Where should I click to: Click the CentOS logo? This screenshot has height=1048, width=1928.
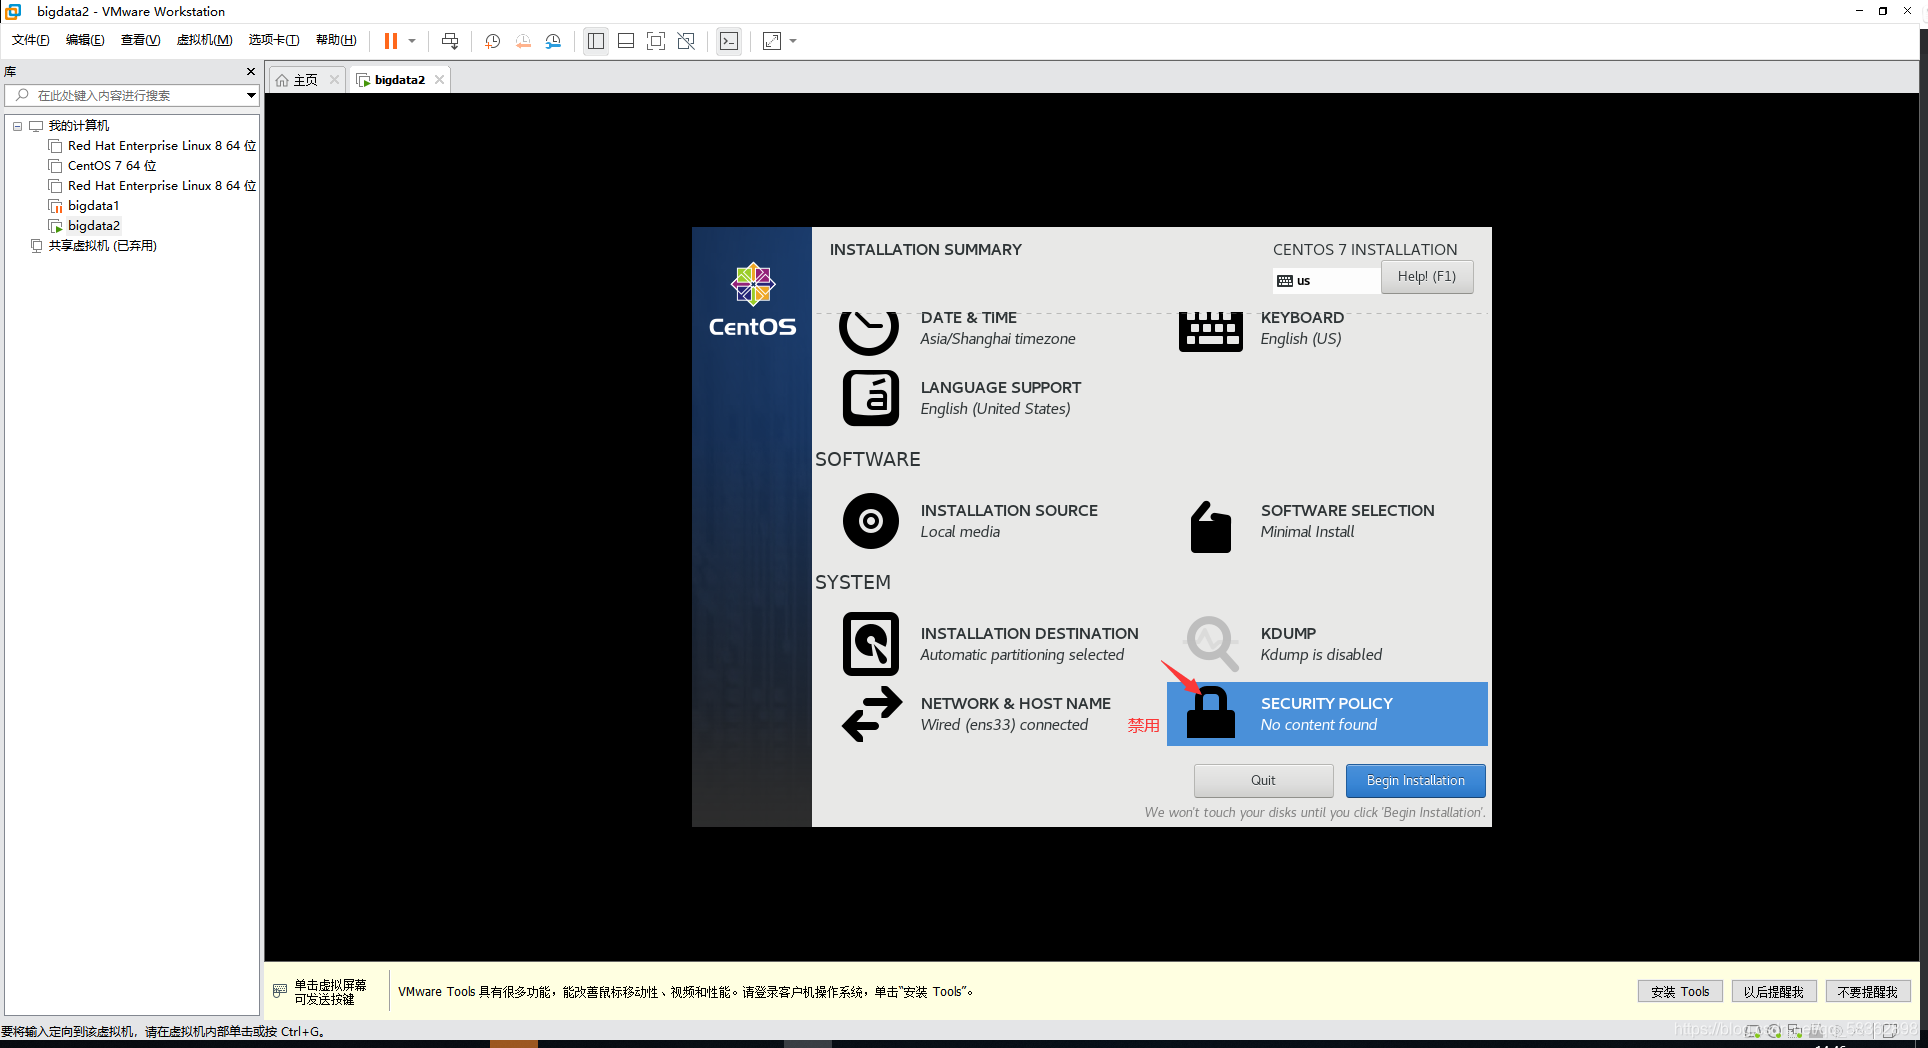point(753,300)
